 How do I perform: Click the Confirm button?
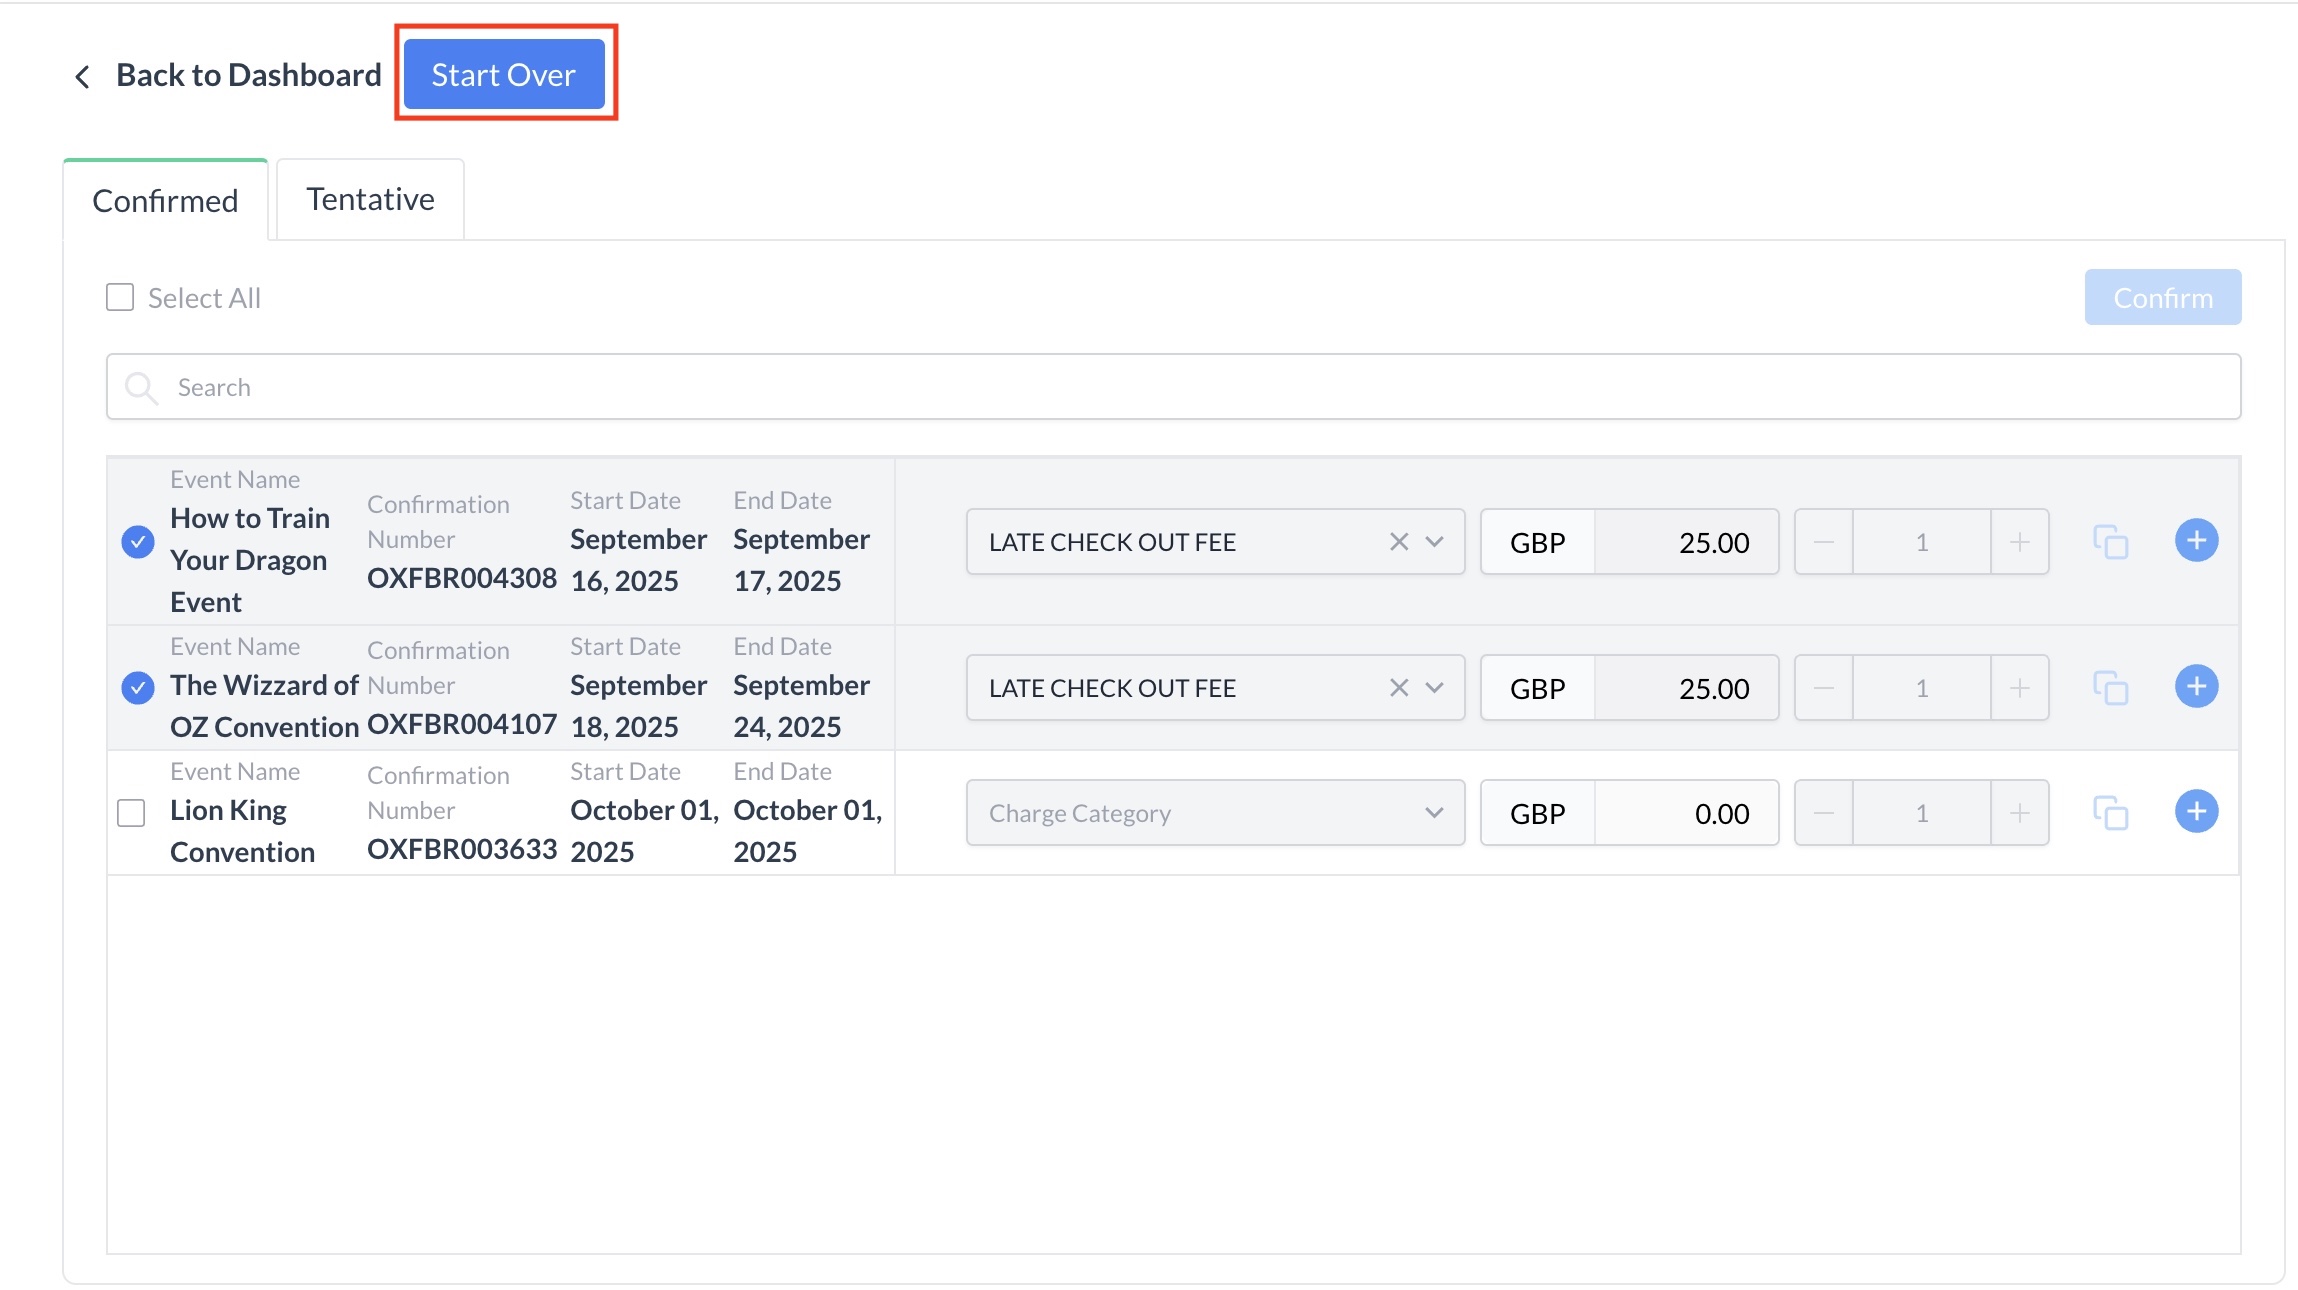tap(2162, 298)
